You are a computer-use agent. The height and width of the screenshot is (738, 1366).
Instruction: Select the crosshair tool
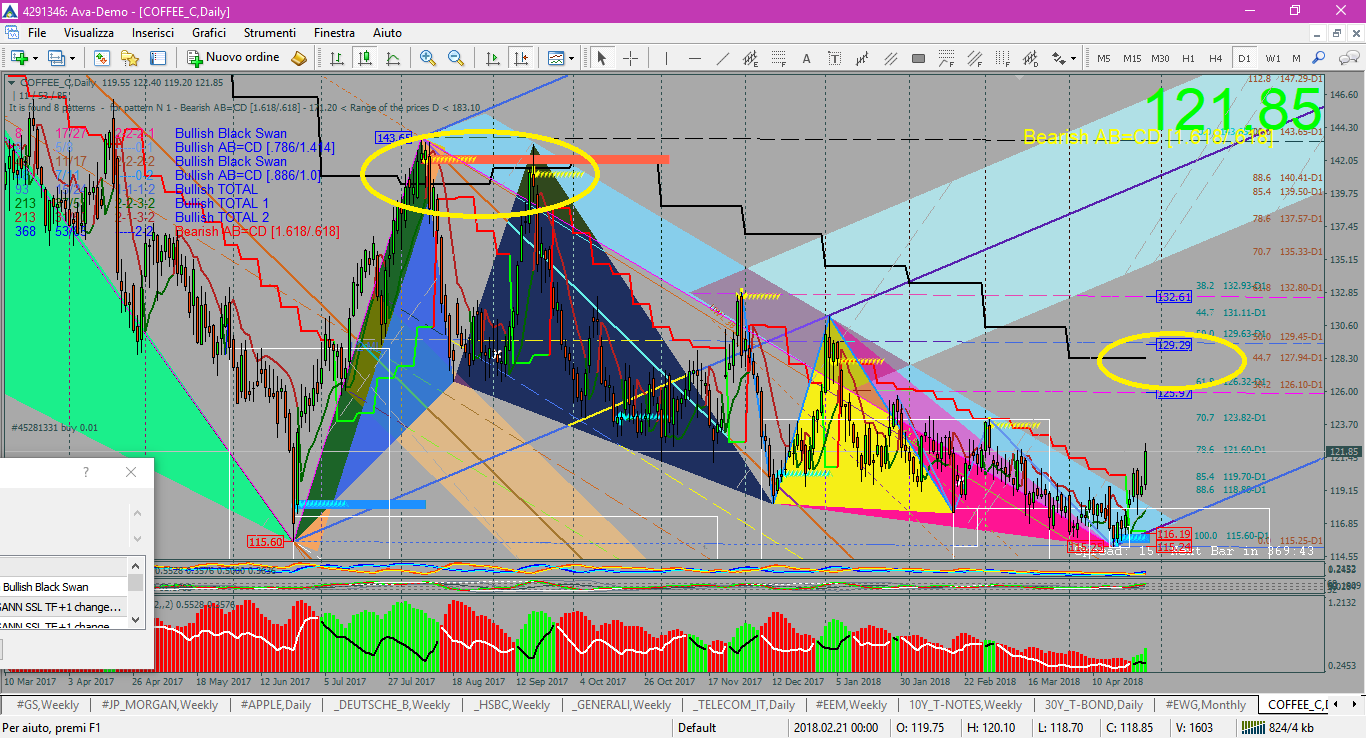tap(630, 58)
